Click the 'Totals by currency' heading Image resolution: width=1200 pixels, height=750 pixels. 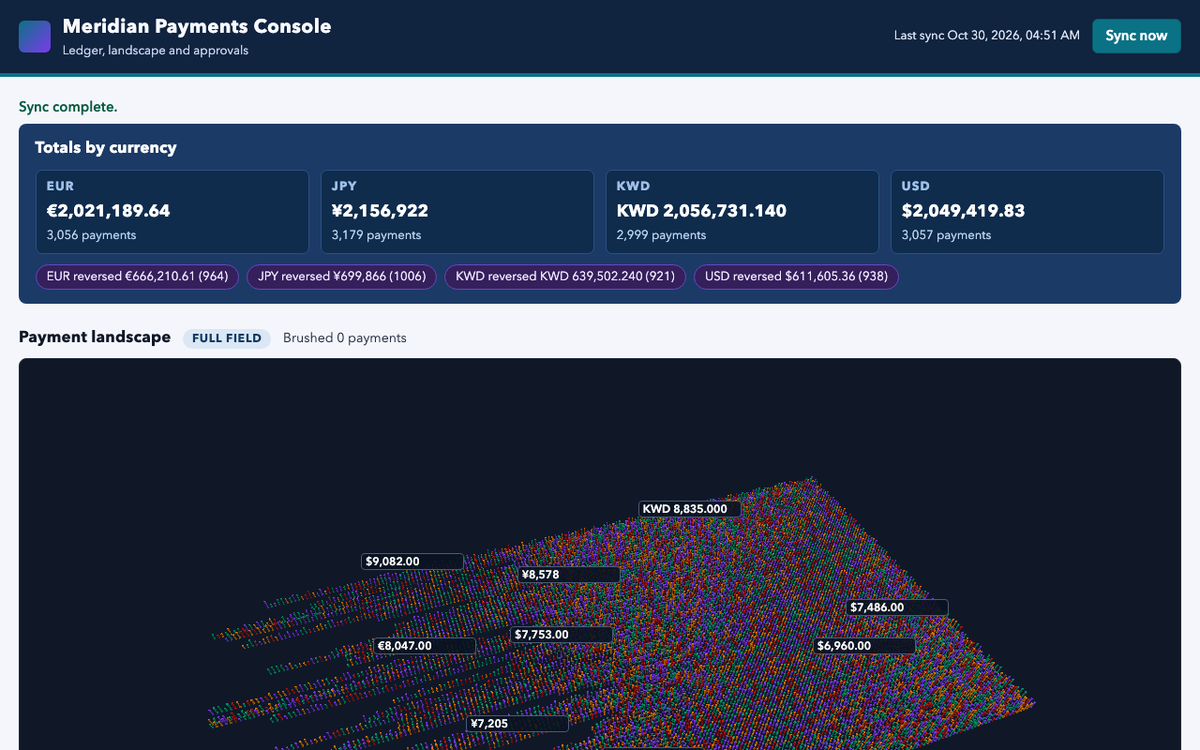pyautogui.click(x=106, y=148)
